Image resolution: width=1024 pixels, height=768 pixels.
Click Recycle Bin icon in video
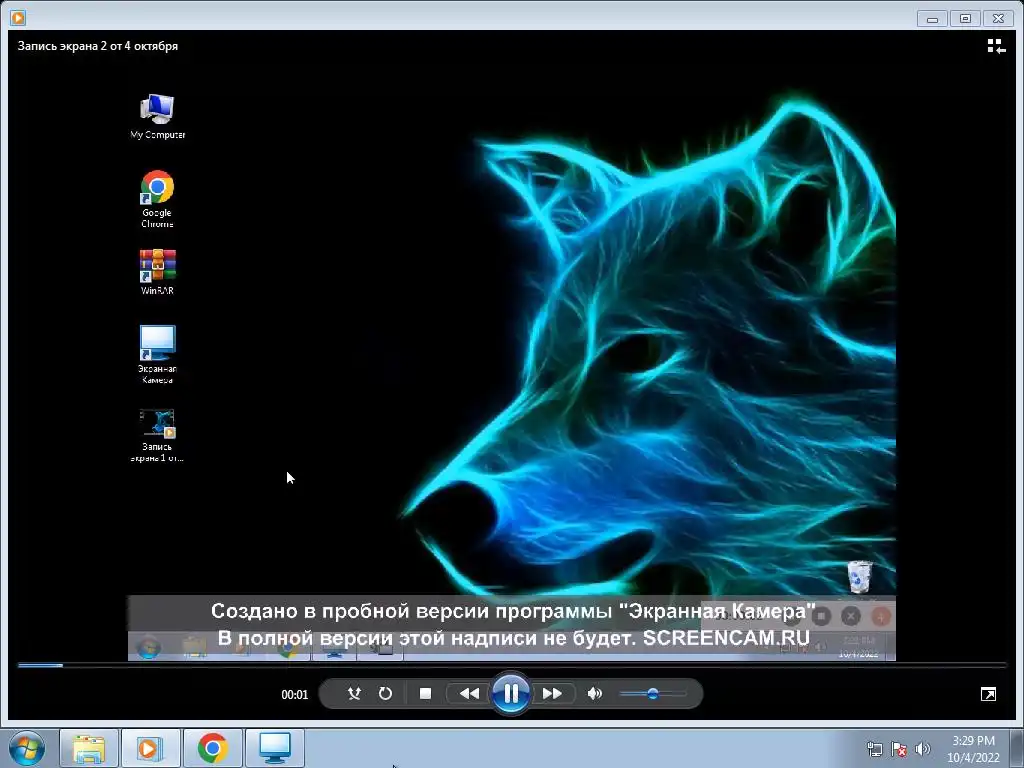pos(859,577)
